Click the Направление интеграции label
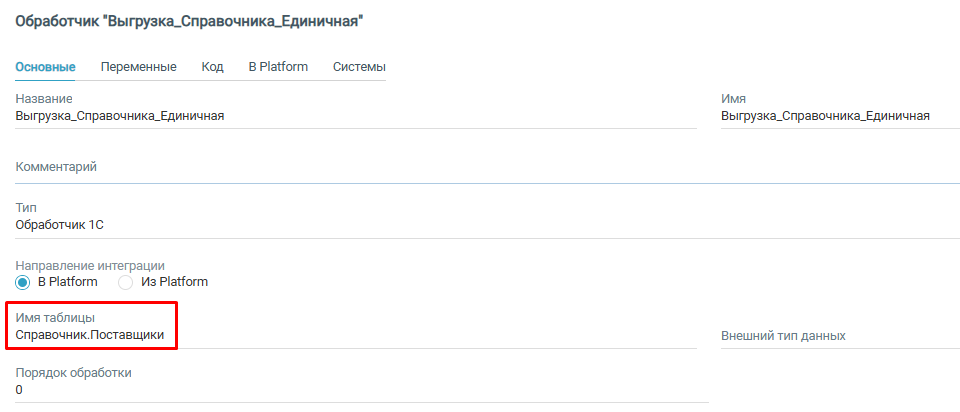The height and width of the screenshot is (412, 960). click(90, 266)
